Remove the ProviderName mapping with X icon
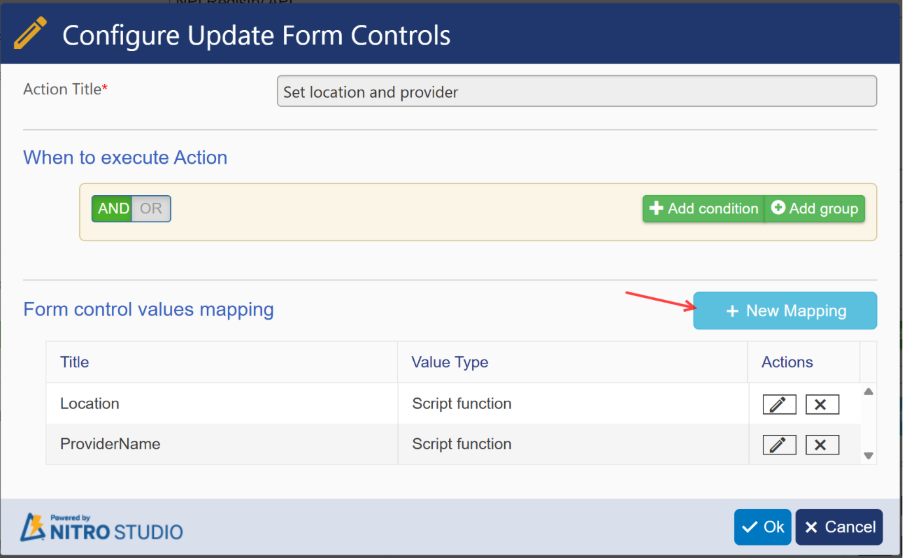Viewport: 903px width, 558px height. click(x=822, y=444)
